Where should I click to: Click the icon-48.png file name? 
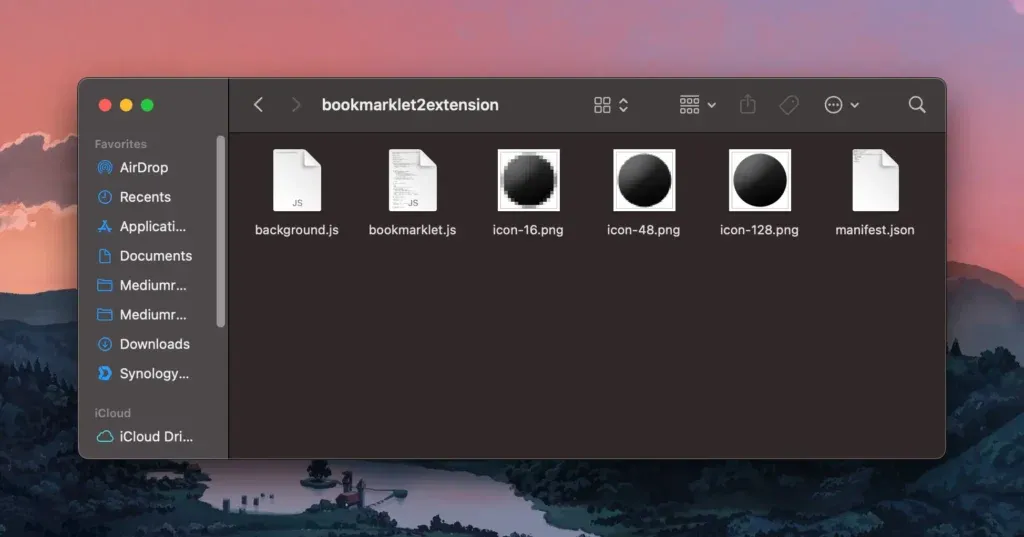643,230
